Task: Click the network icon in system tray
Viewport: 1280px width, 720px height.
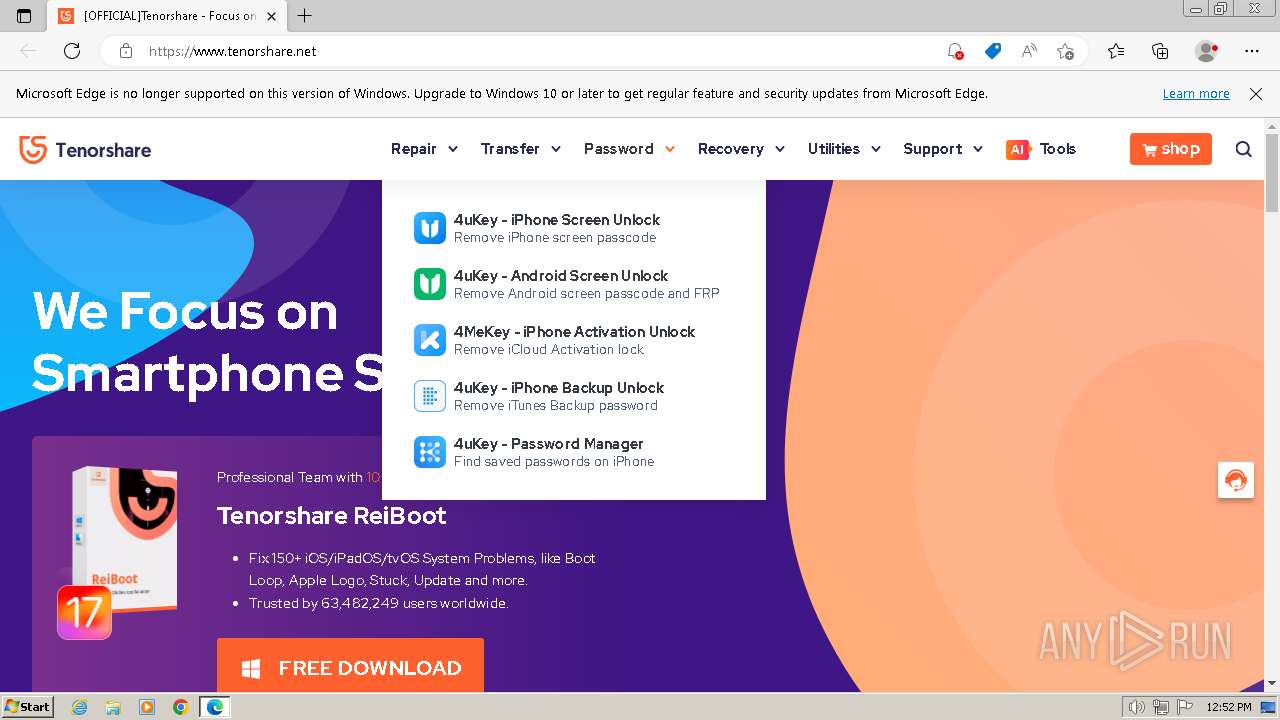Action: [x=1161, y=707]
